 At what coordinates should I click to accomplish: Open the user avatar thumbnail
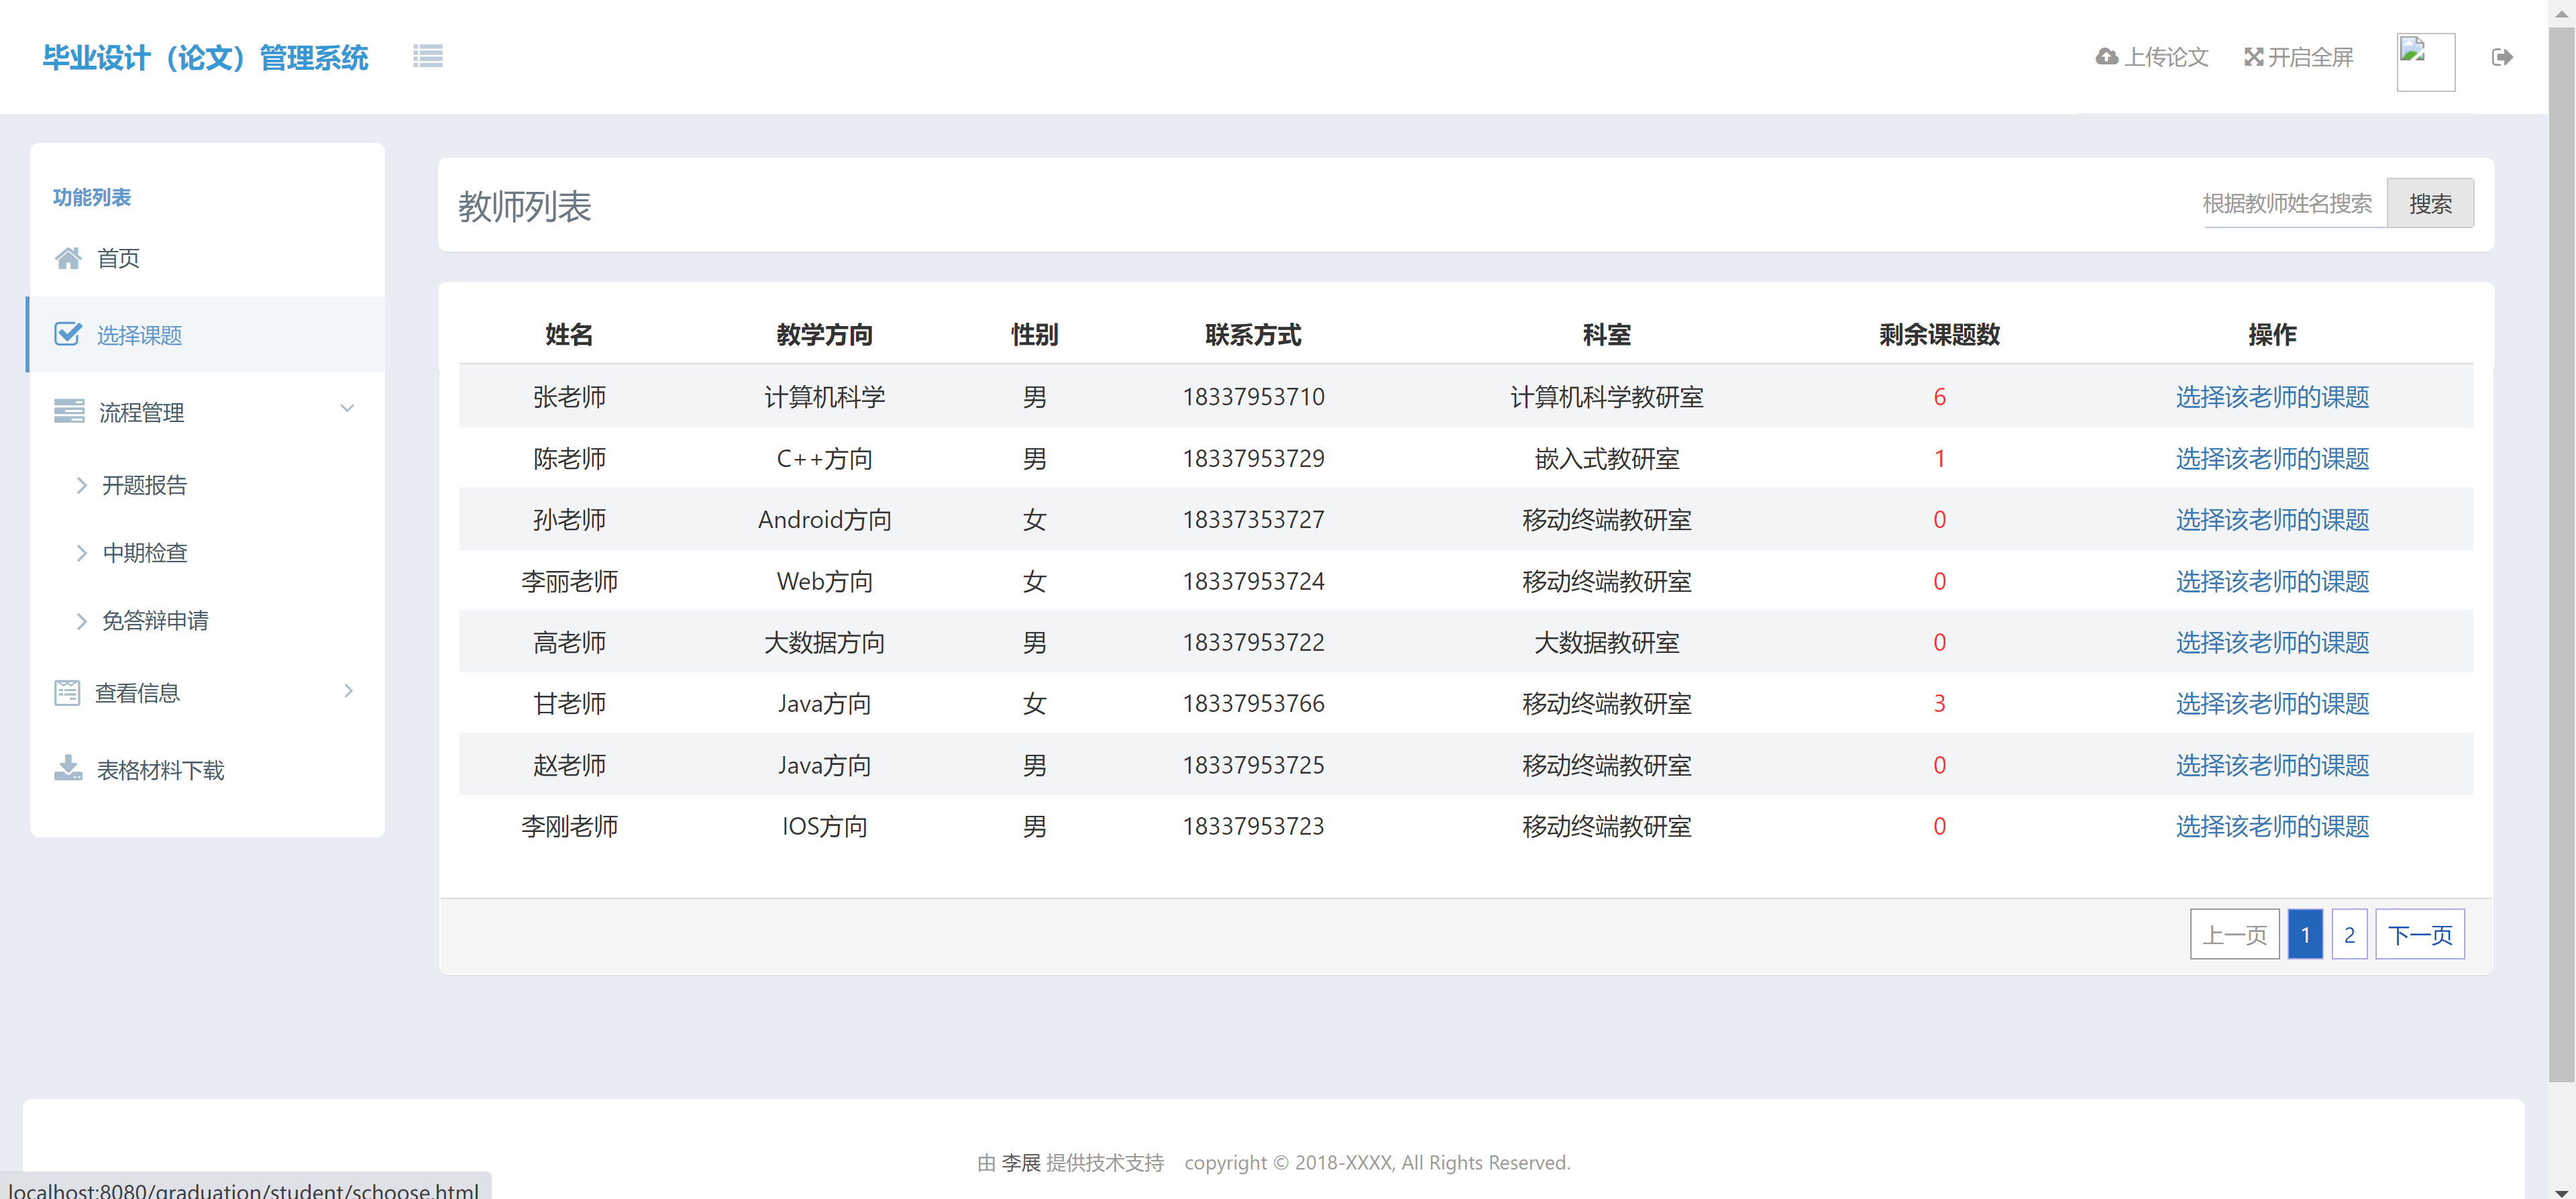click(x=2425, y=62)
